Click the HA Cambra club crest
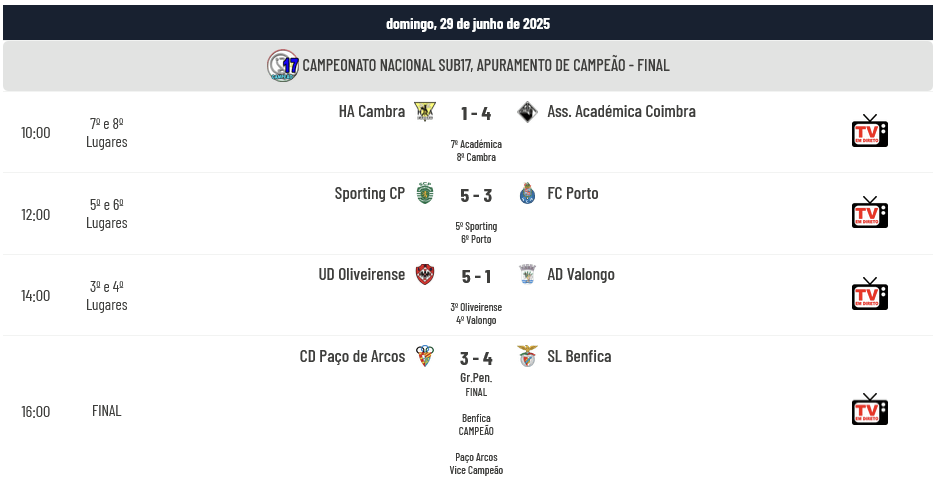The image size is (938, 485). tap(425, 112)
